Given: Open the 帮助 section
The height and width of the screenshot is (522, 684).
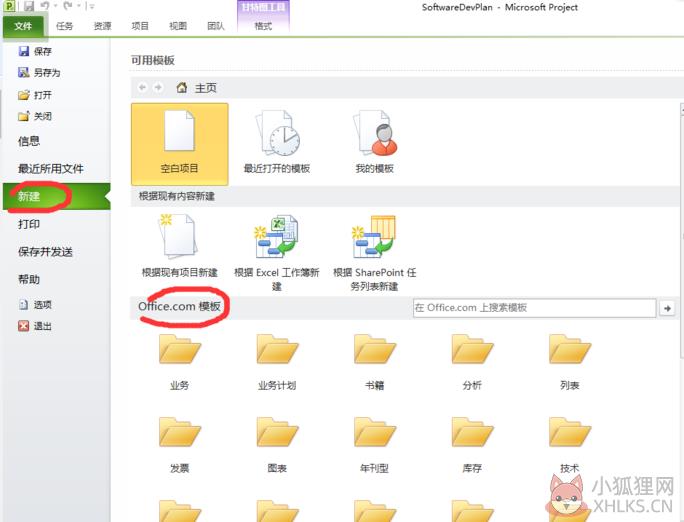Looking at the screenshot, I should coord(29,280).
